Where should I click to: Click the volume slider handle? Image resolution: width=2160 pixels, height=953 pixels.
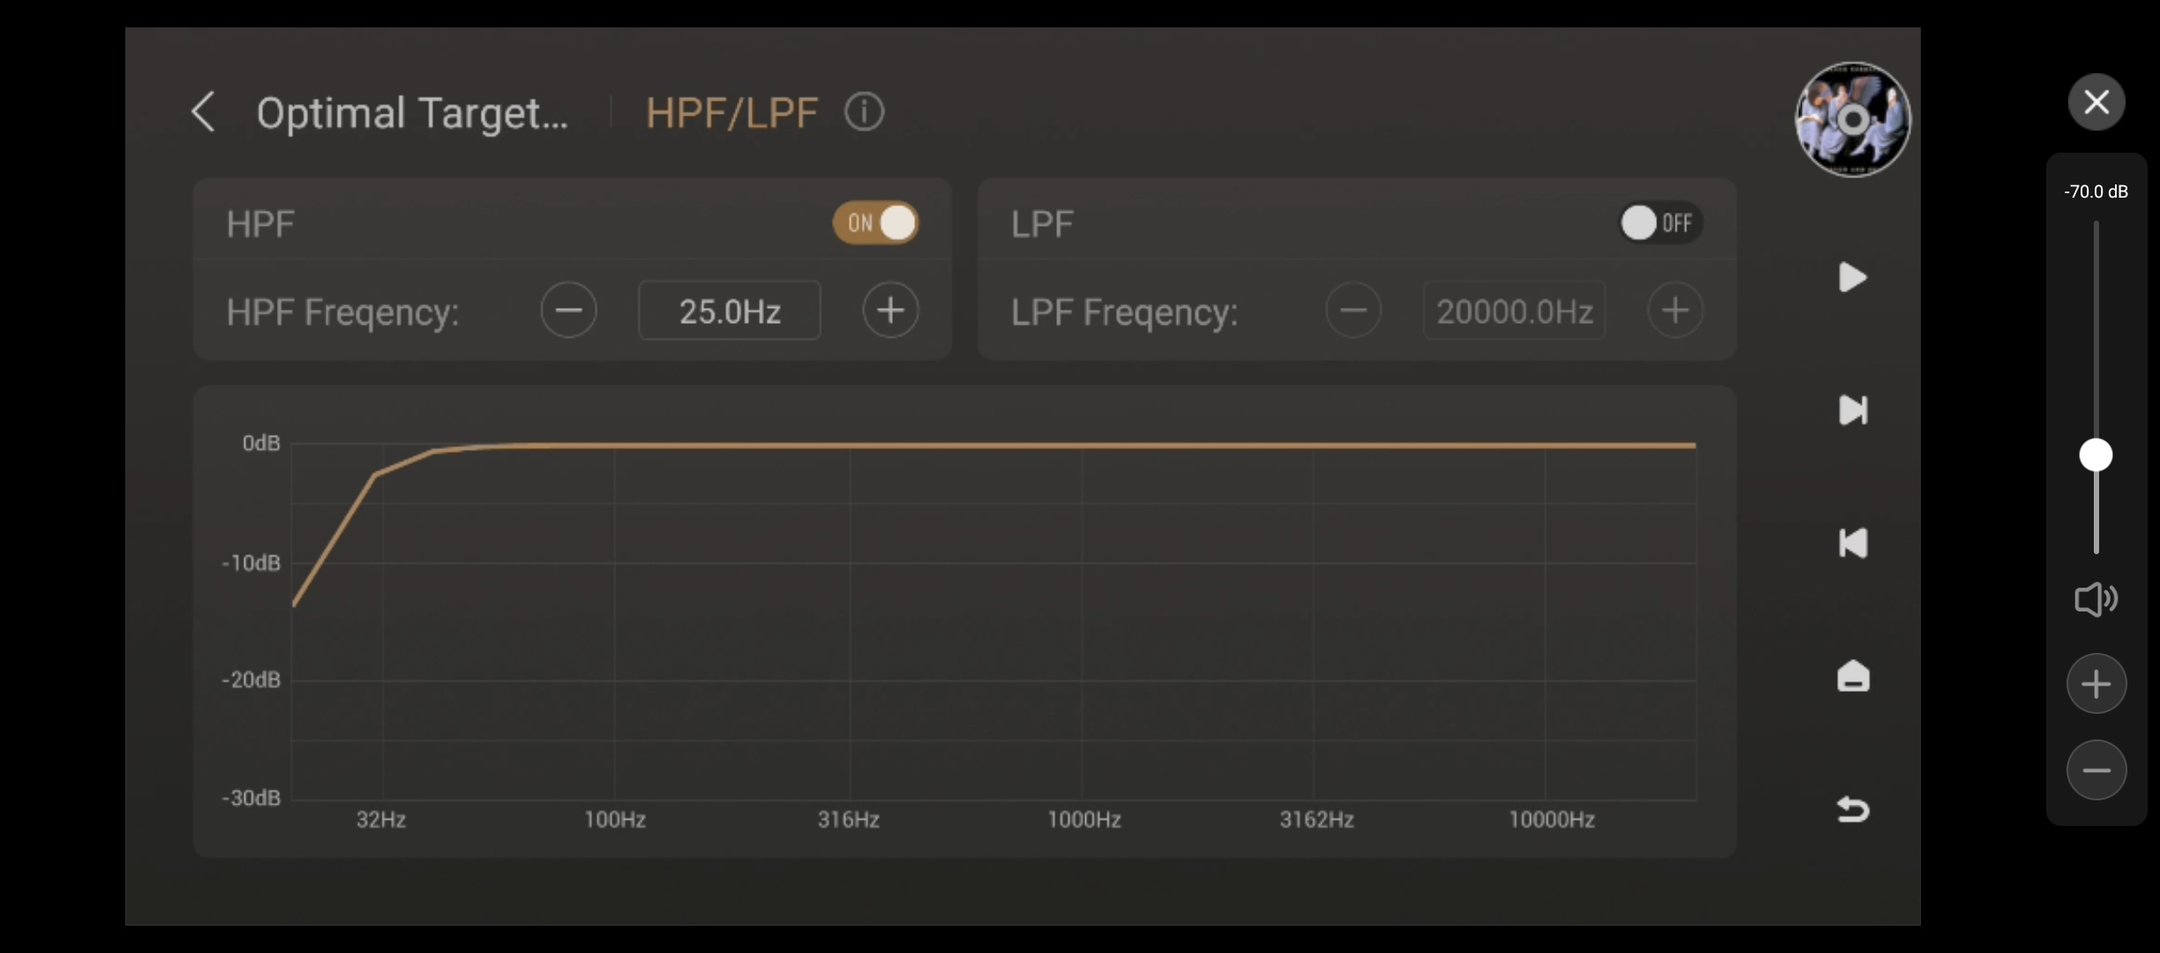point(2096,455)
